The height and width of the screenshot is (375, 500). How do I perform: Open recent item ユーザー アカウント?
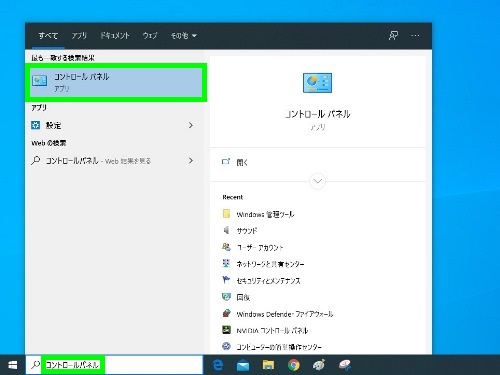pyautogui.click(x=260, y=248)
